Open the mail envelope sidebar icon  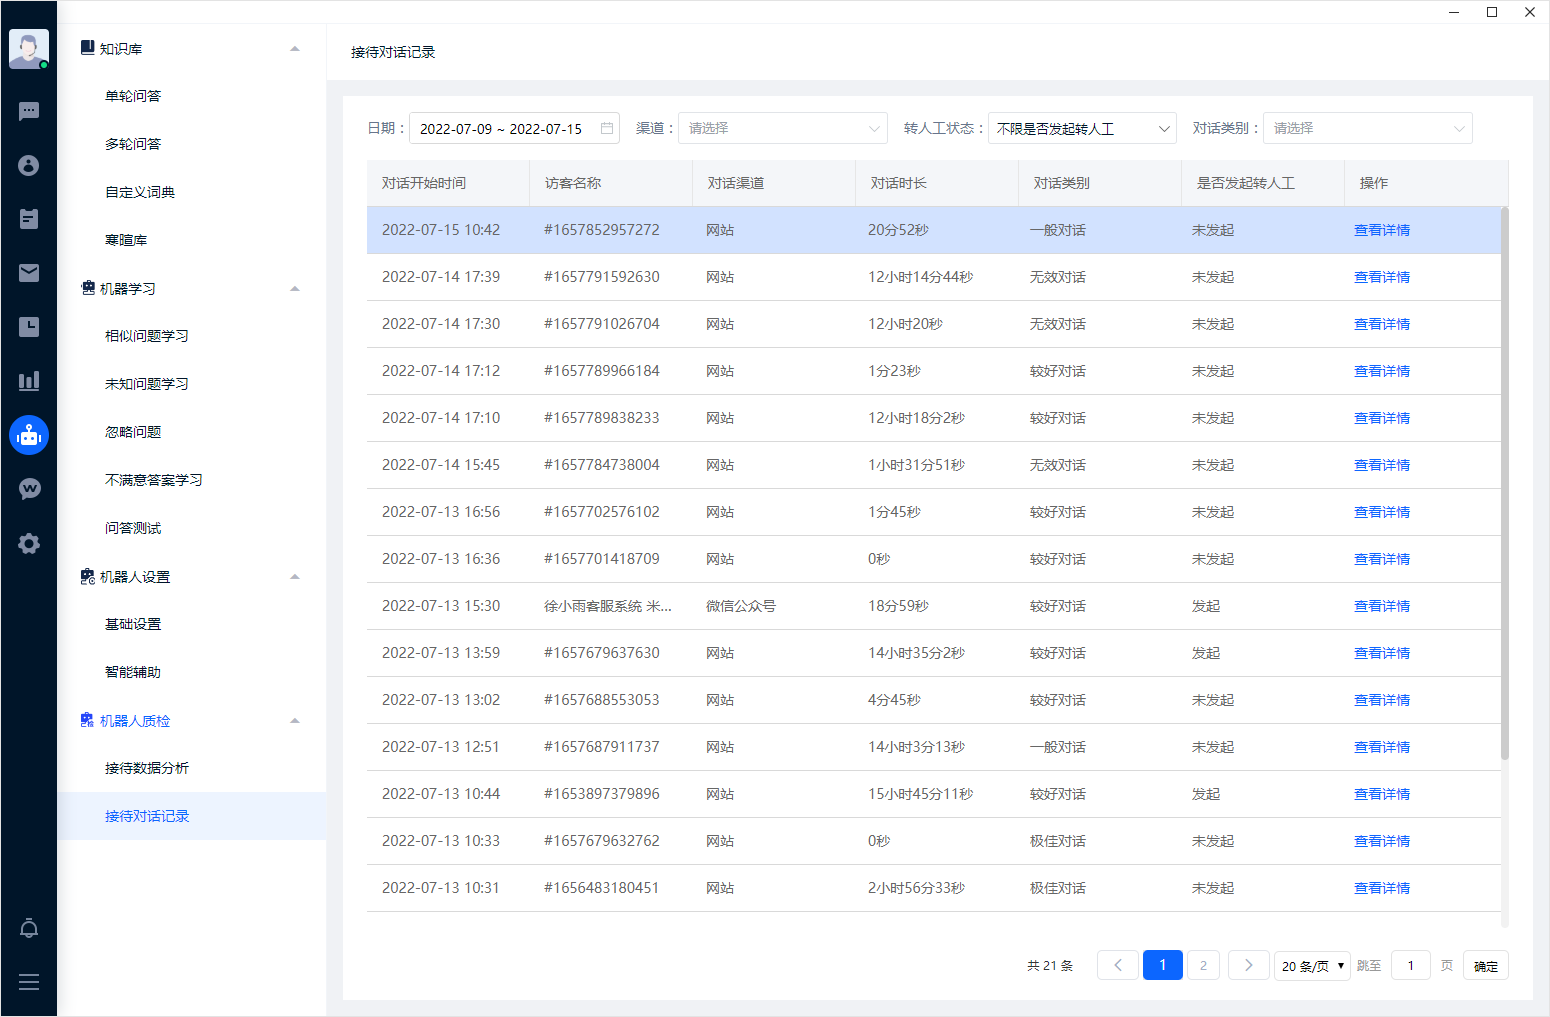pyautogui.click(x=29, y=273)
